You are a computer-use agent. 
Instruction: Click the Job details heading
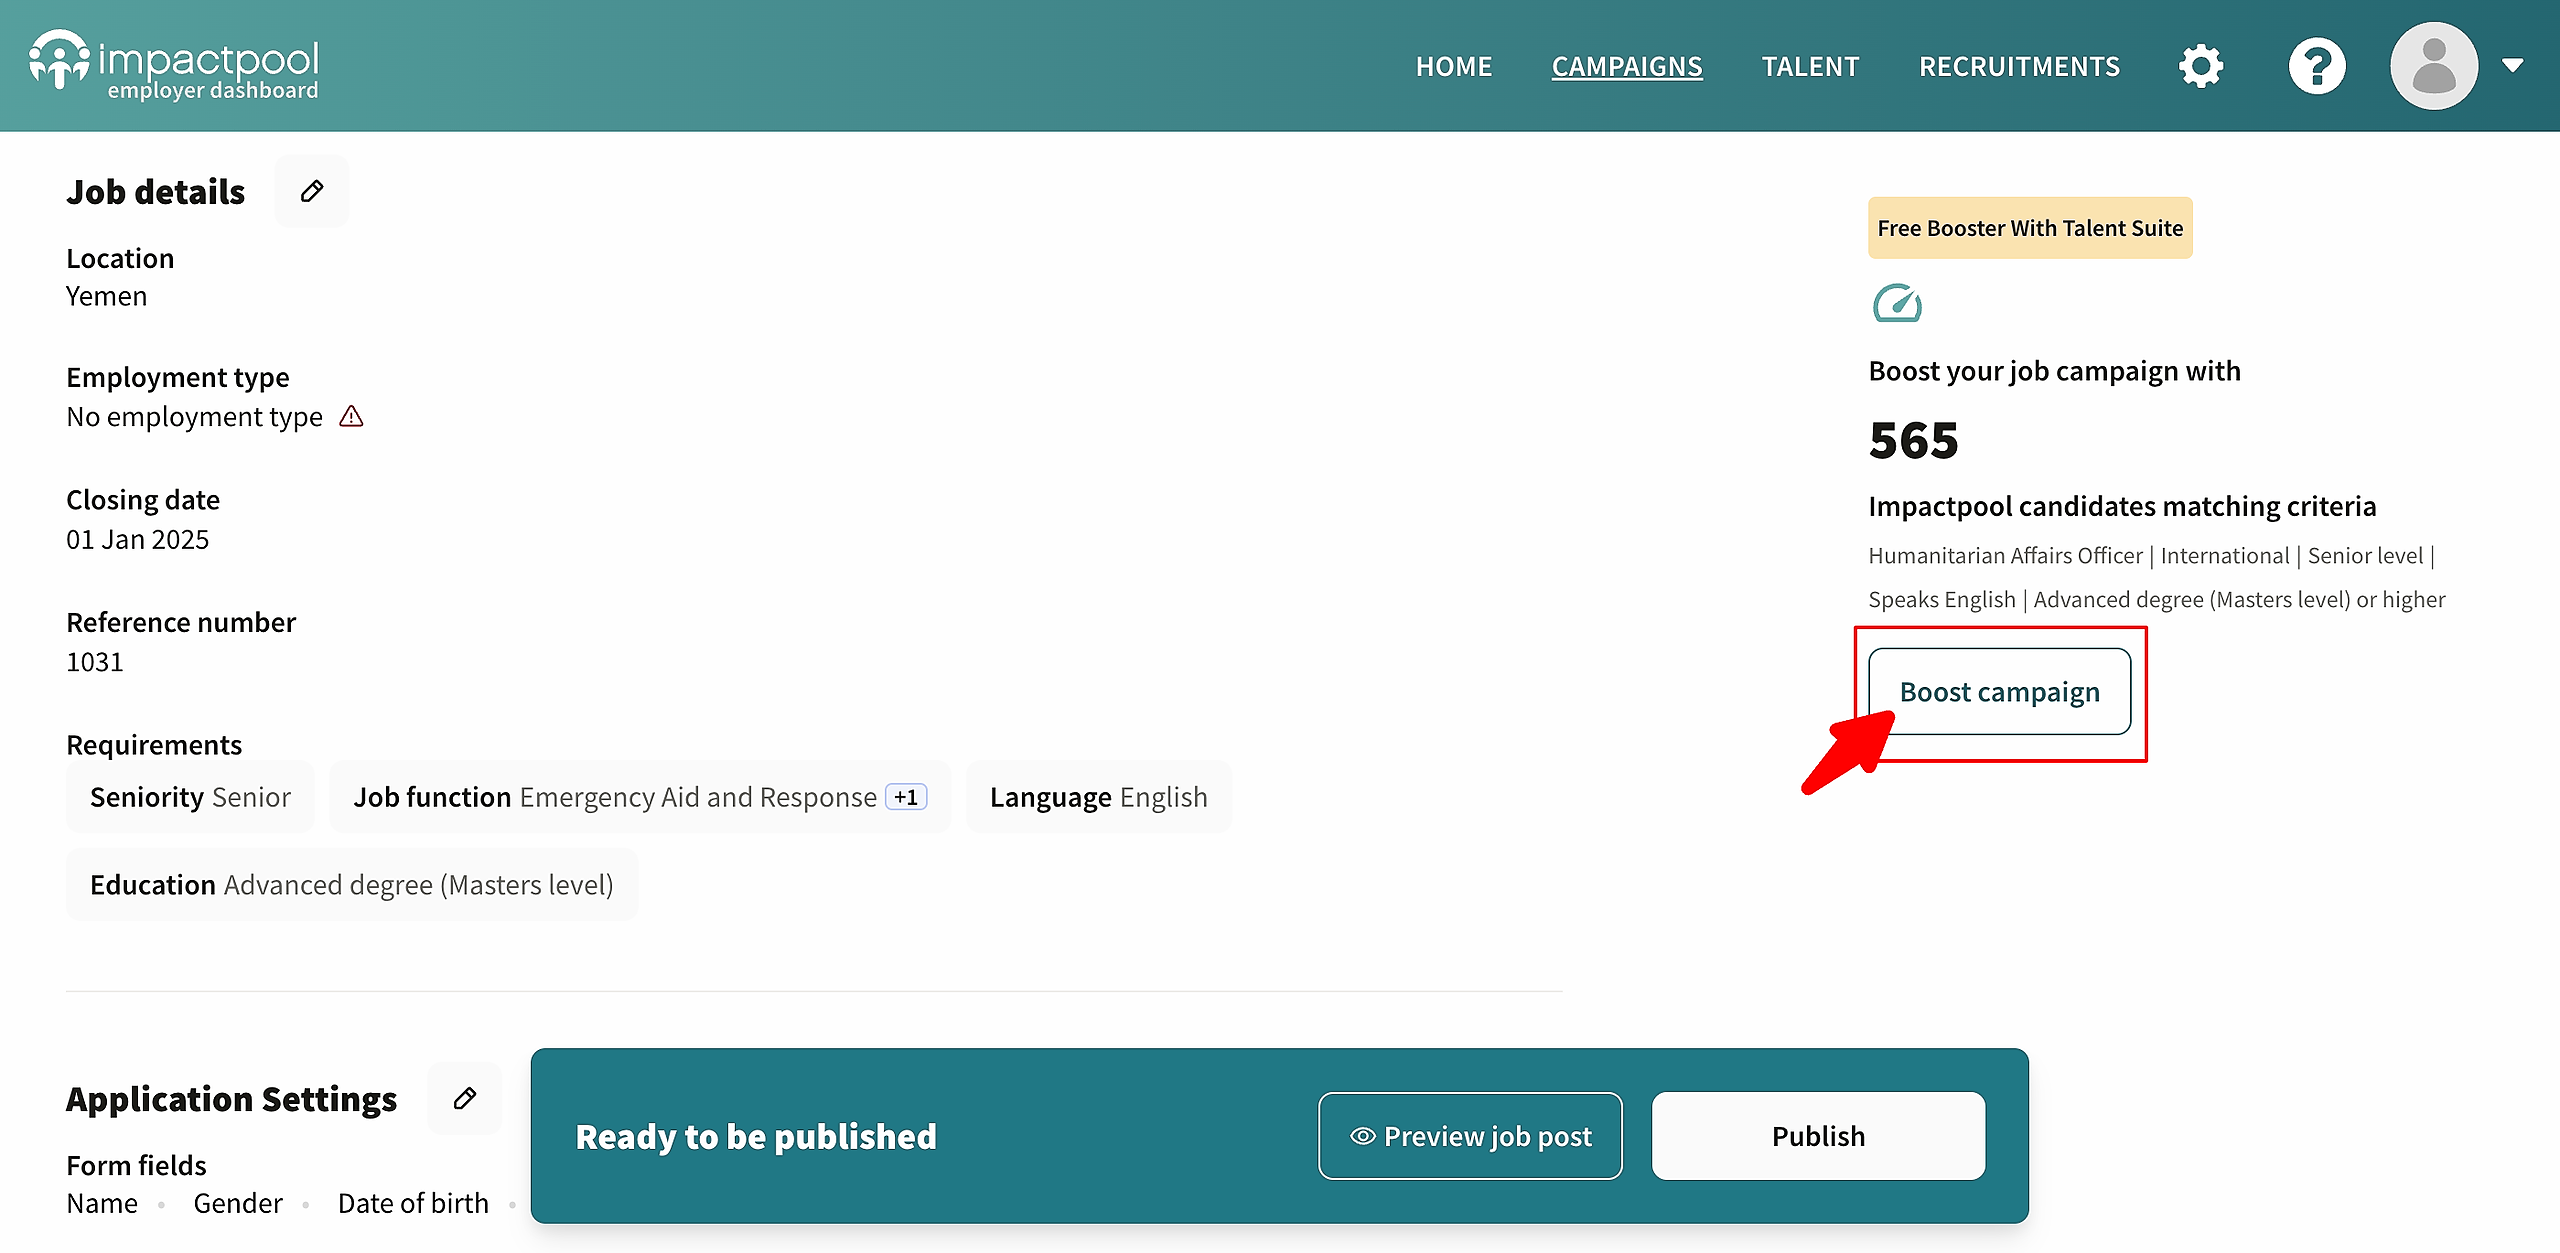pyautogui.click(x=156, y=192)
